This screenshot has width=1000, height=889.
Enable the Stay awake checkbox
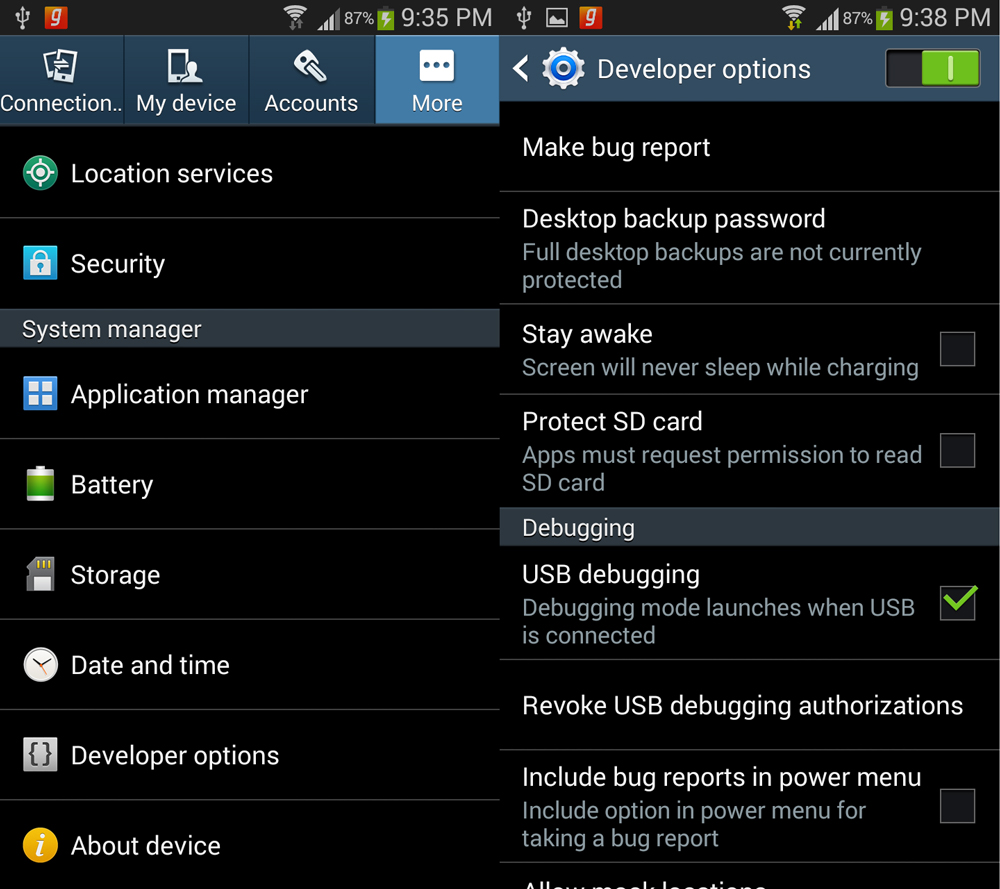click(x=957, y=349)
